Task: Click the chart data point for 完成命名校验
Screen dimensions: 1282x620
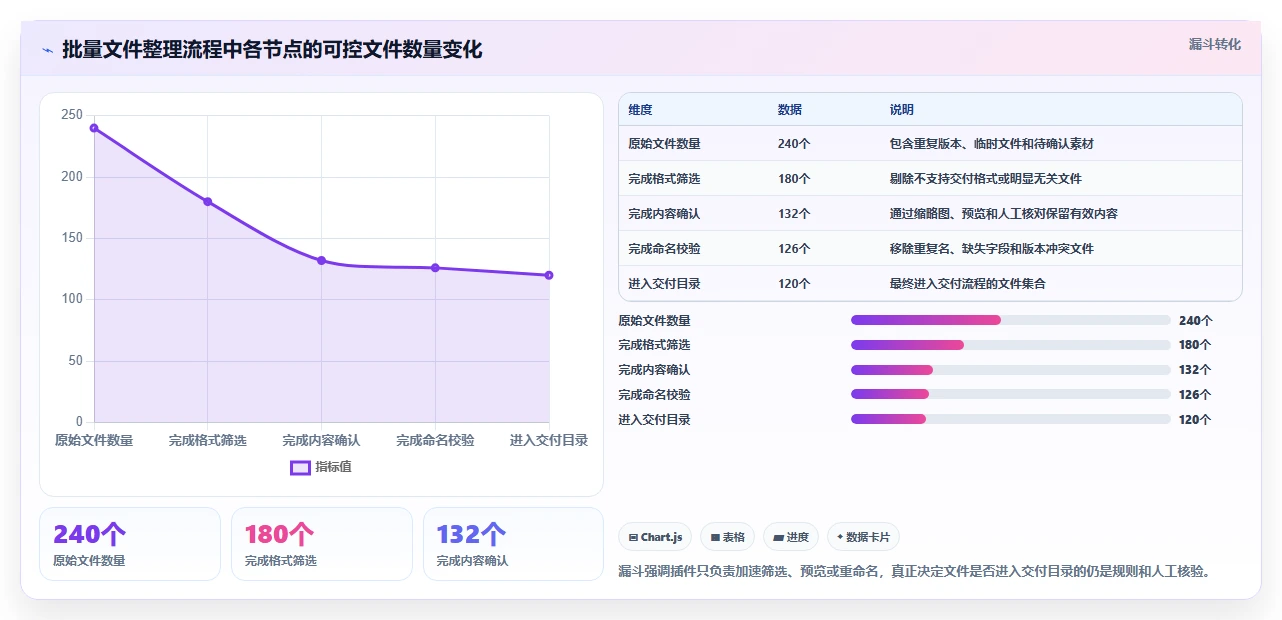Action: (x=435, y=268)
